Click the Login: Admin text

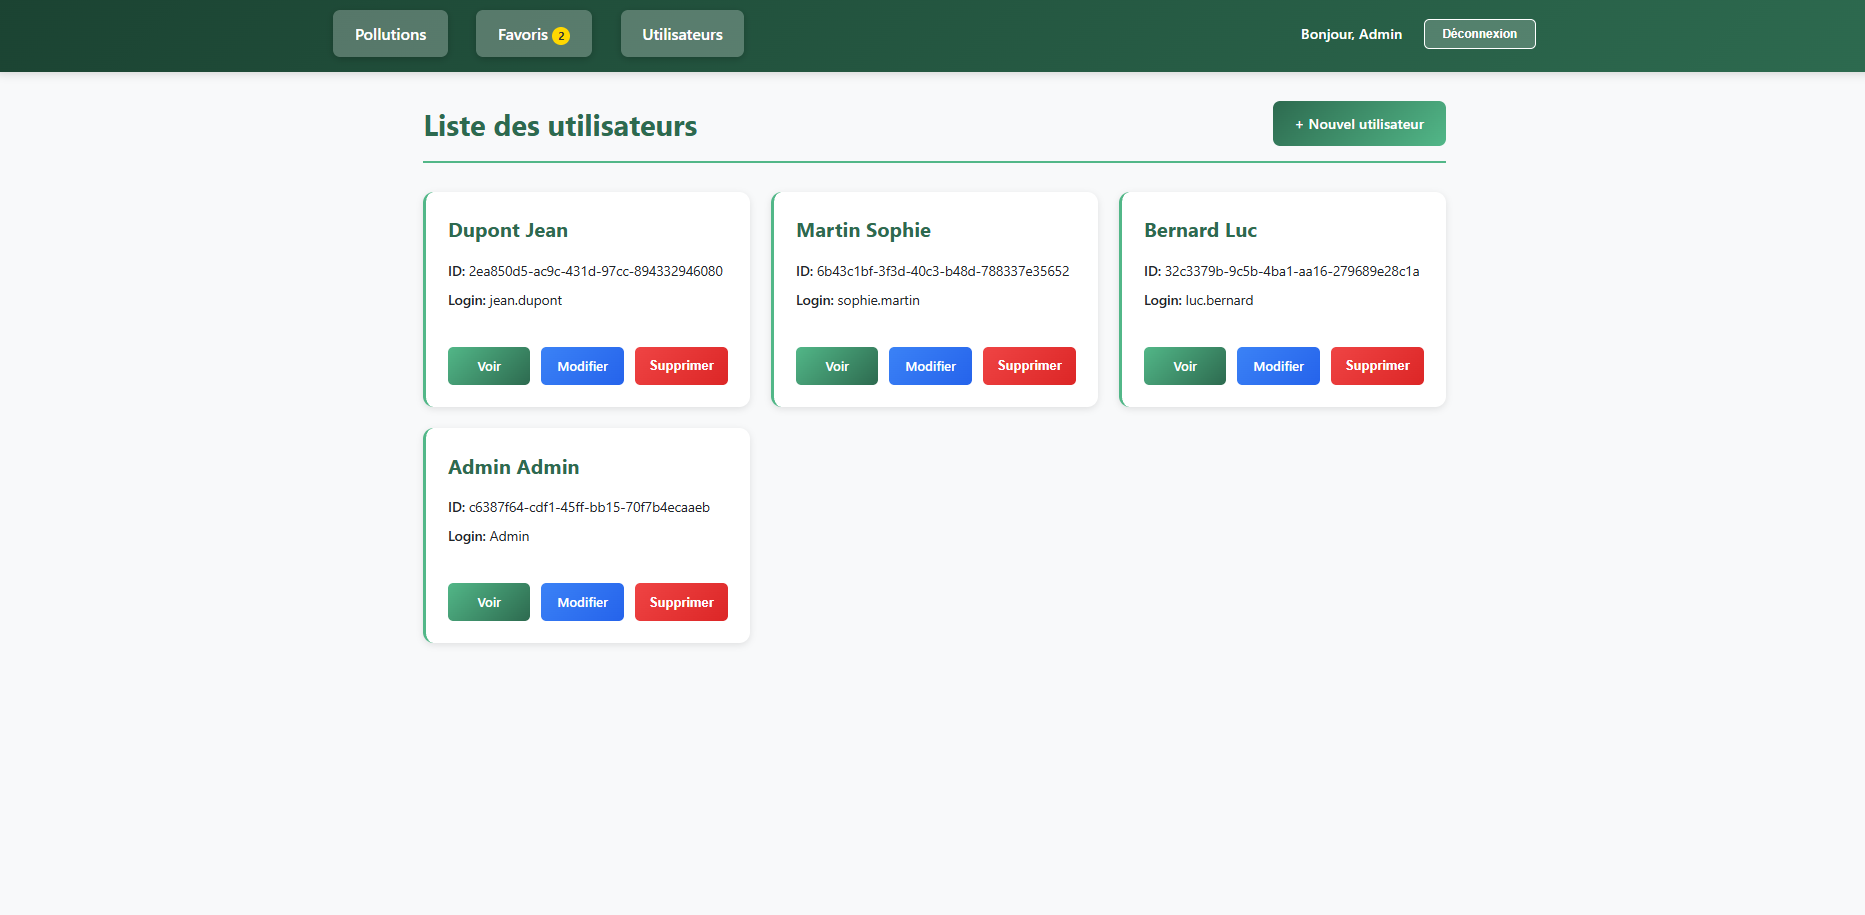[489, 536]
